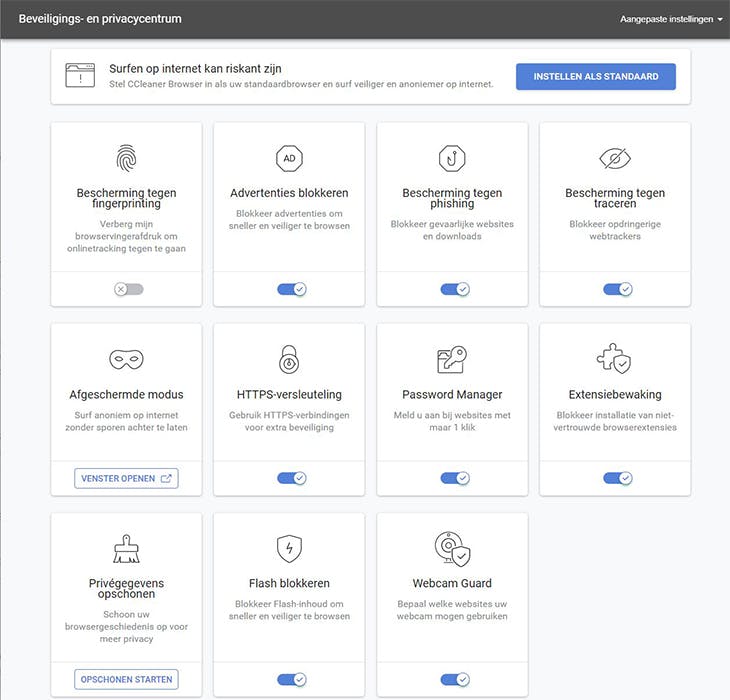Screen dimensions: 730x700
Task: Toggle the Webcam Guard switch
Action: pos(455,680)
